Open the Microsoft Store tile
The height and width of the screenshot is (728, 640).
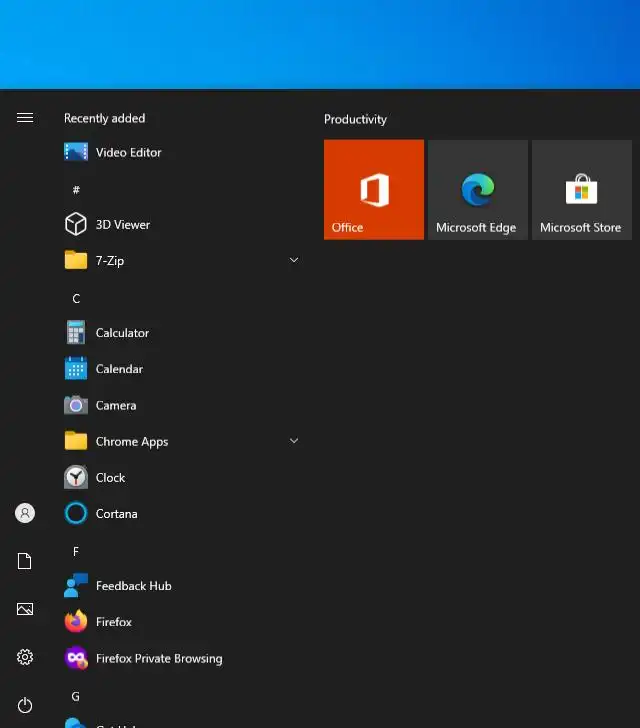582,190
